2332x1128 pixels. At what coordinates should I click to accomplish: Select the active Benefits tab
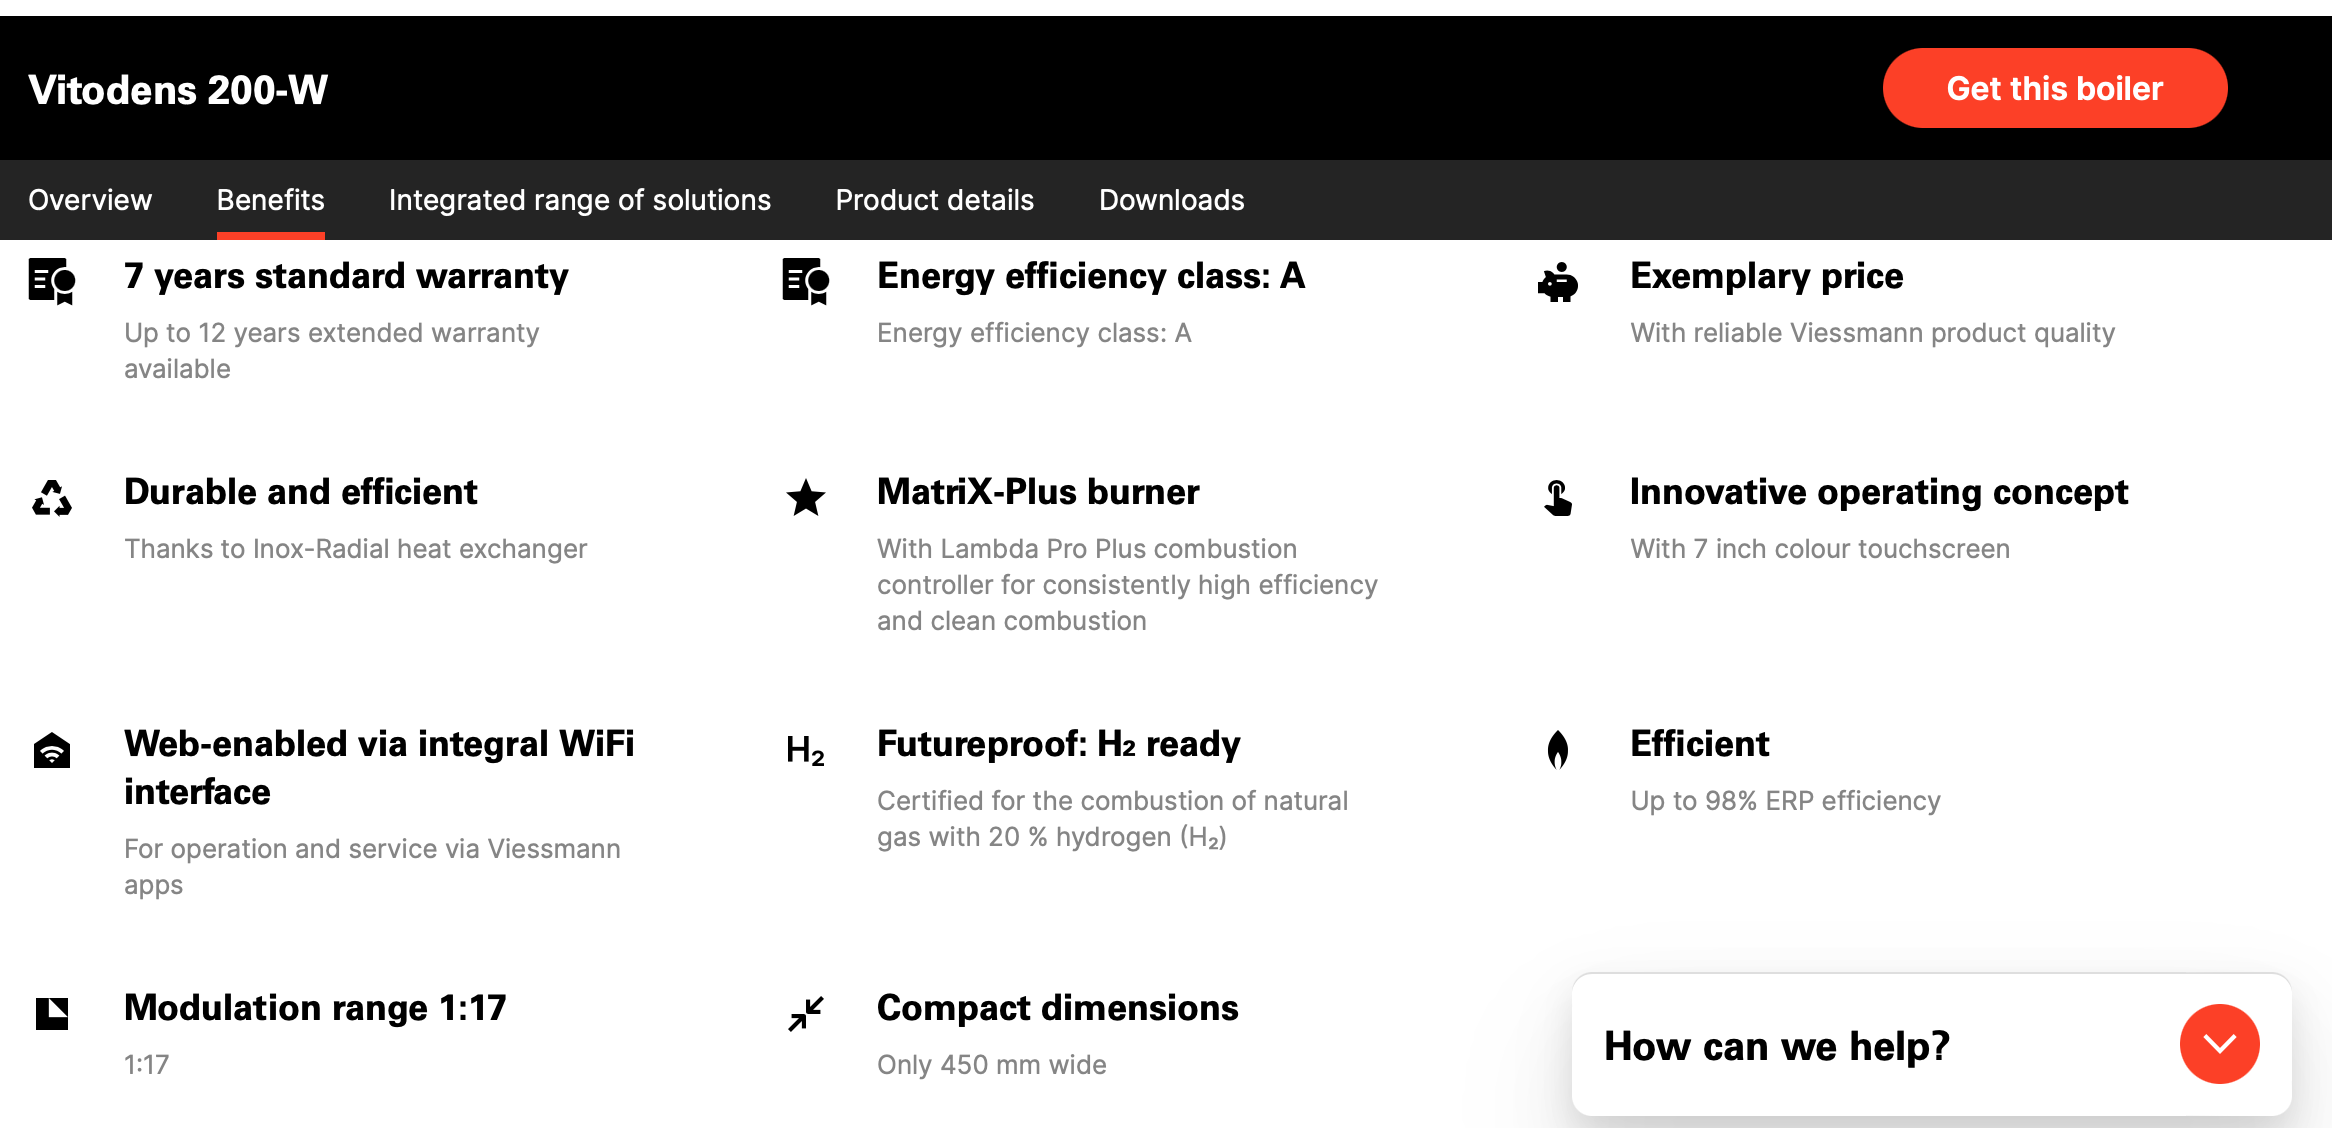271,200
